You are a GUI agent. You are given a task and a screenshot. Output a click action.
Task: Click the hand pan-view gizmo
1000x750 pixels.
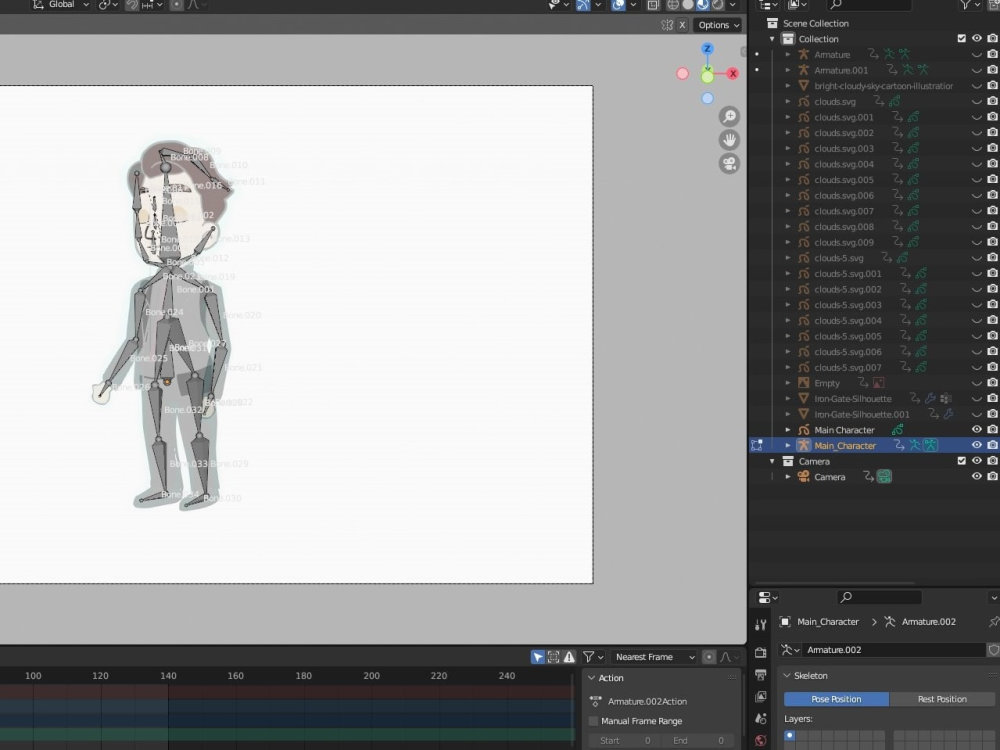pos(729,140)
